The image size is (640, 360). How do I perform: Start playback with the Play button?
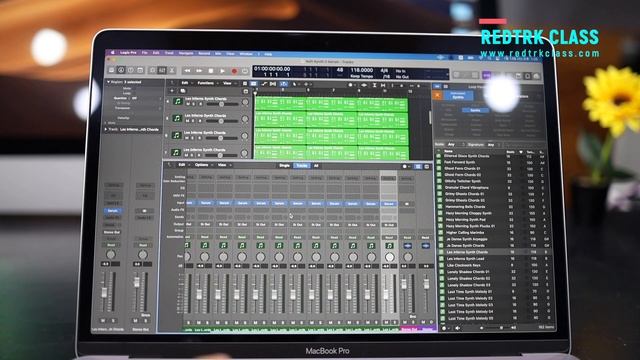click(x=222, y=71)
